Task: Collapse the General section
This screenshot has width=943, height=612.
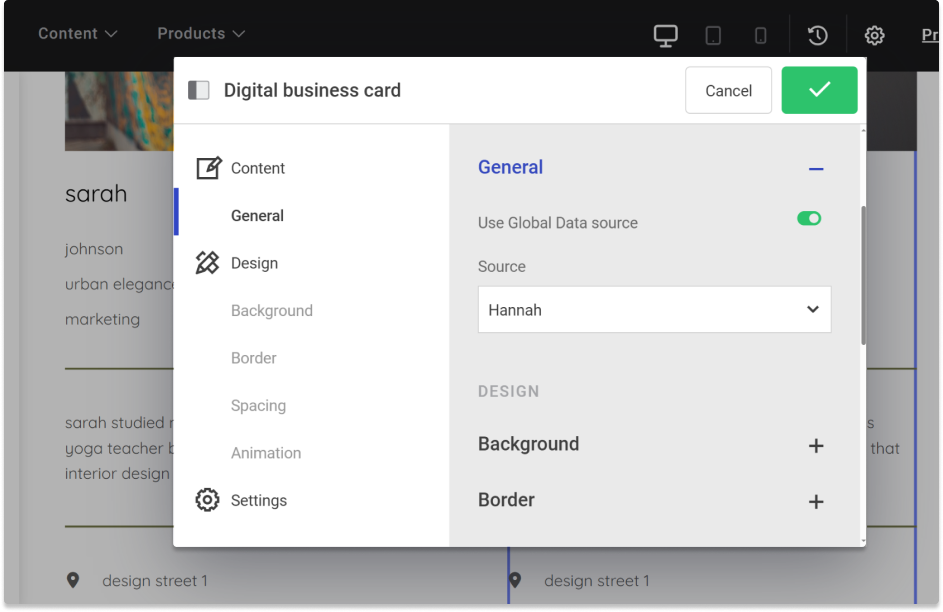Action: (x=816, y=169)
